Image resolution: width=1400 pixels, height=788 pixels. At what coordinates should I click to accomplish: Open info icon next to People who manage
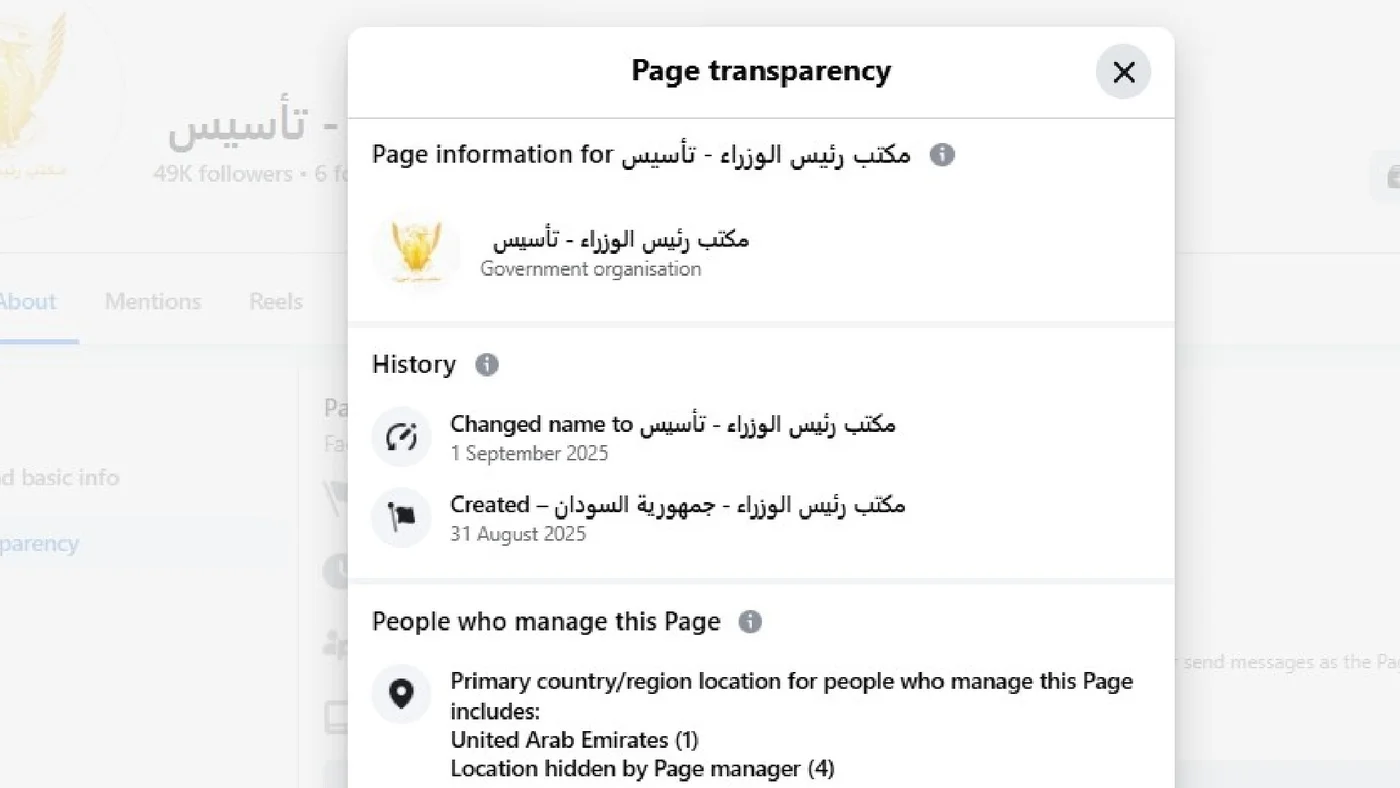point(749,621)
